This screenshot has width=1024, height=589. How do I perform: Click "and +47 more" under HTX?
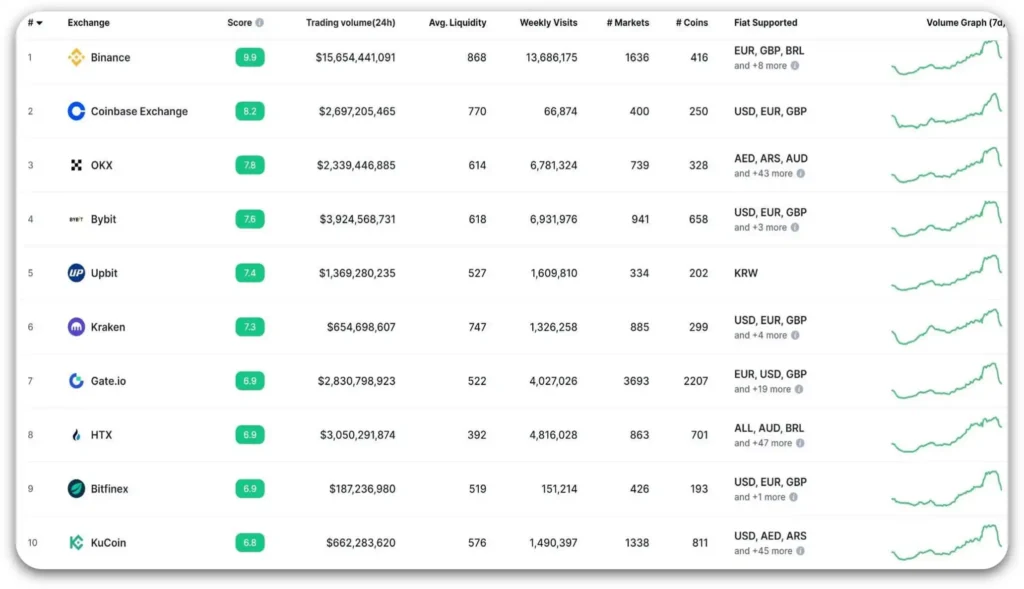pos(763,443)
